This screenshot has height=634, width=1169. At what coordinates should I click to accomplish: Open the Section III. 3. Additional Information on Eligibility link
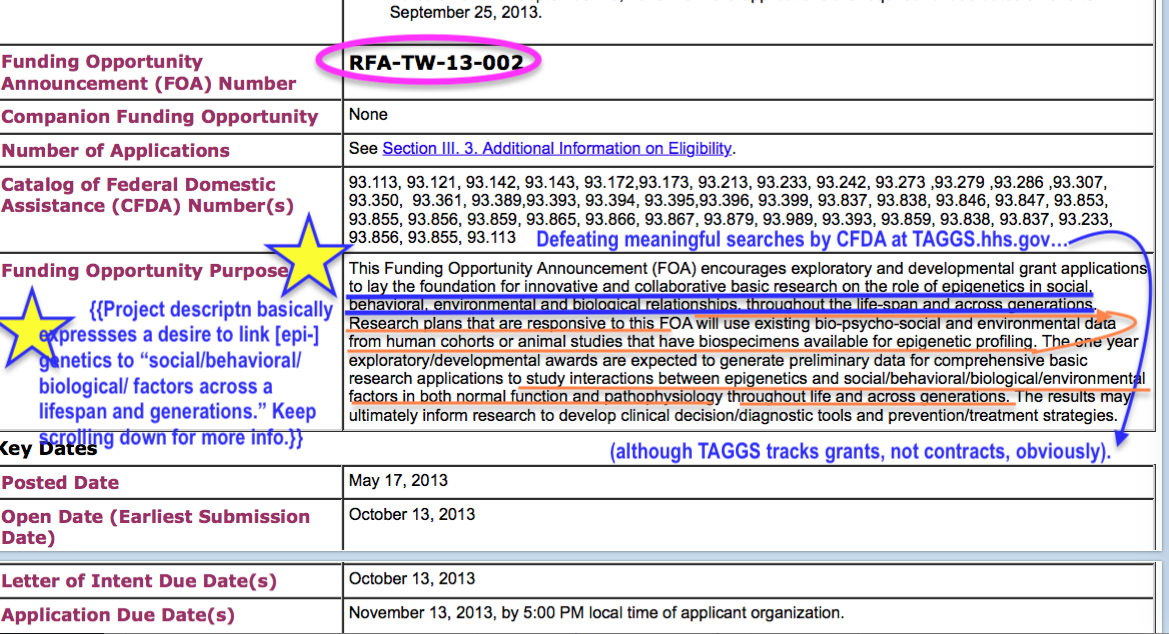[x=557, y=148]
